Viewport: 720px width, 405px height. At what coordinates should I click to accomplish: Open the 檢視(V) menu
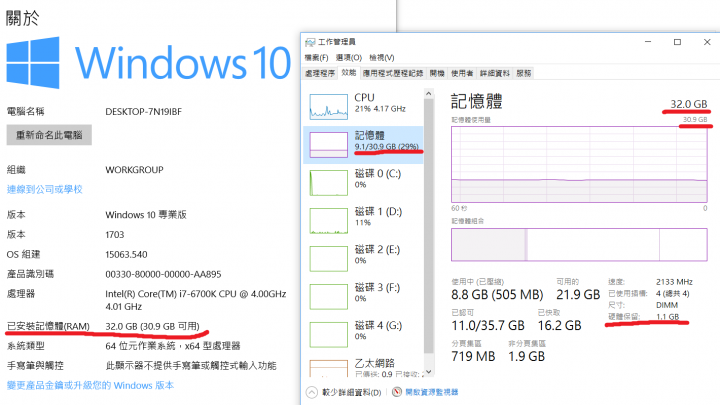[x=382, y=58]
